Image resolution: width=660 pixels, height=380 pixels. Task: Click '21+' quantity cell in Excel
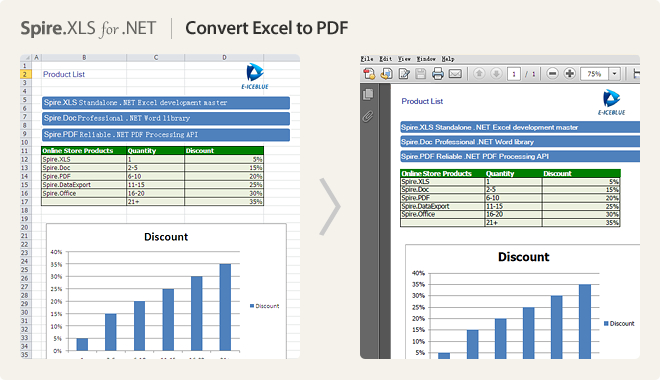(x=155, y=202)
